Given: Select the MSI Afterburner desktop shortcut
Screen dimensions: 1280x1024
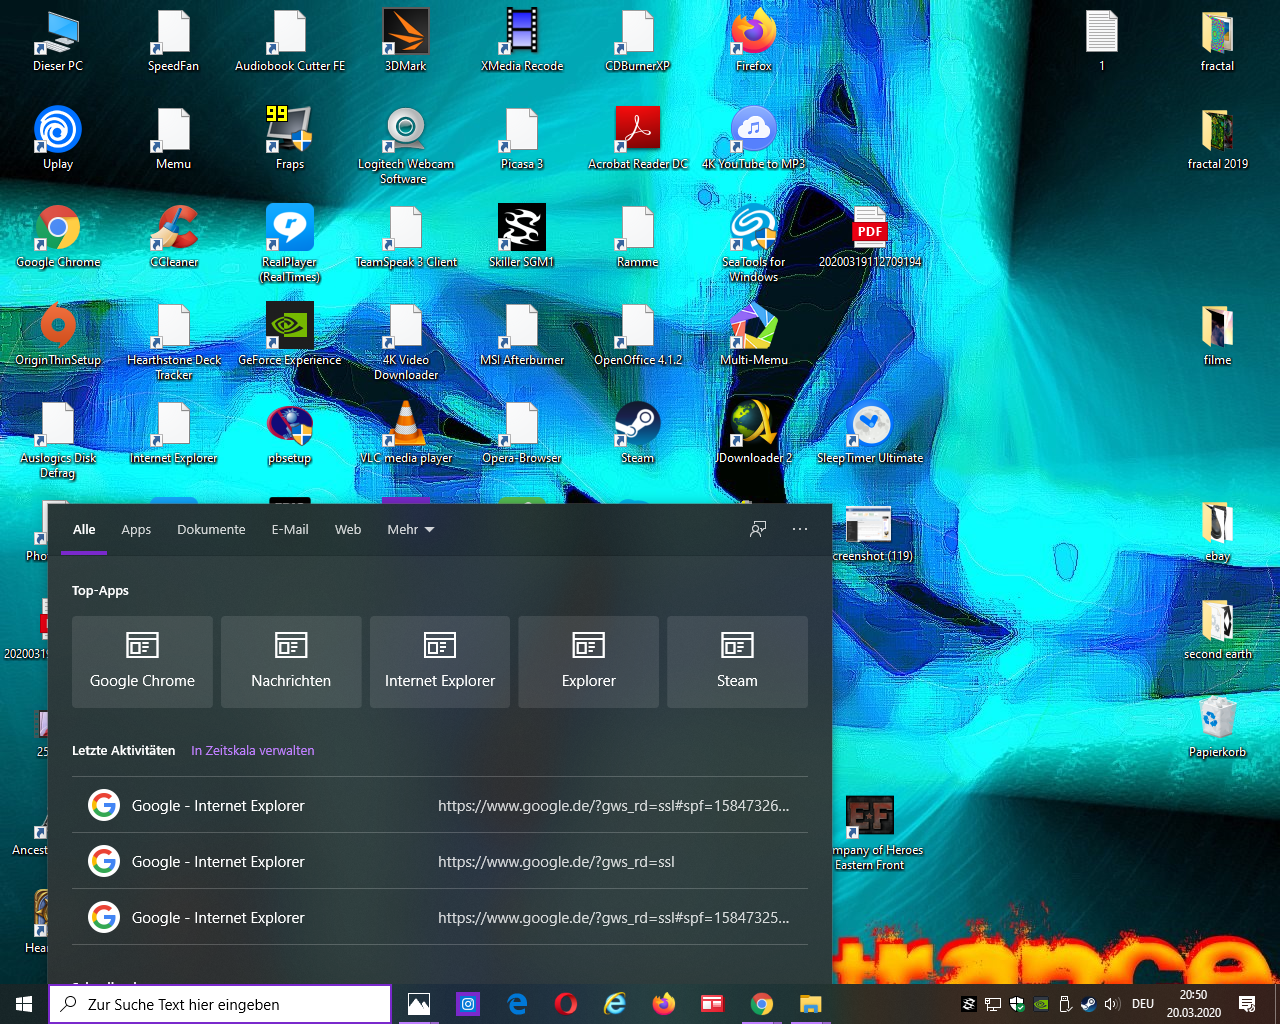Looking at the screenshot, I should click(x=522, y=334).
